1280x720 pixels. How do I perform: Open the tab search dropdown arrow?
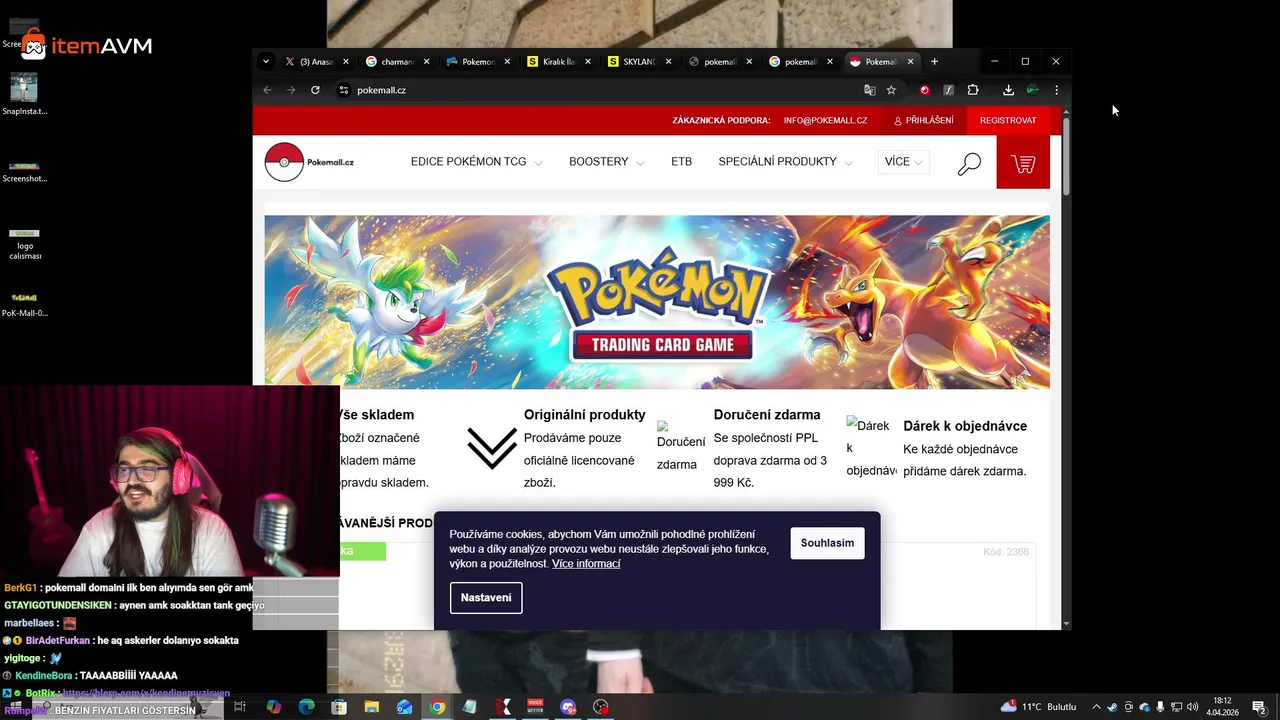click(265, 61)
